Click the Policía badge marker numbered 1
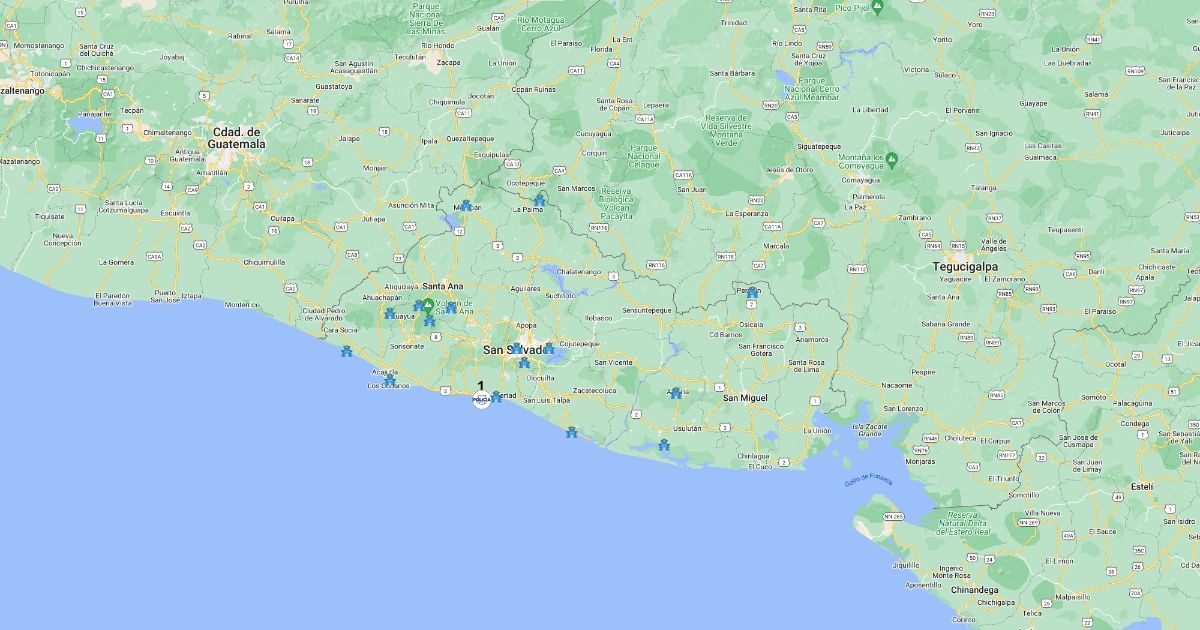1200x630 pixels. pyautogui.click(x=481, y=398)
